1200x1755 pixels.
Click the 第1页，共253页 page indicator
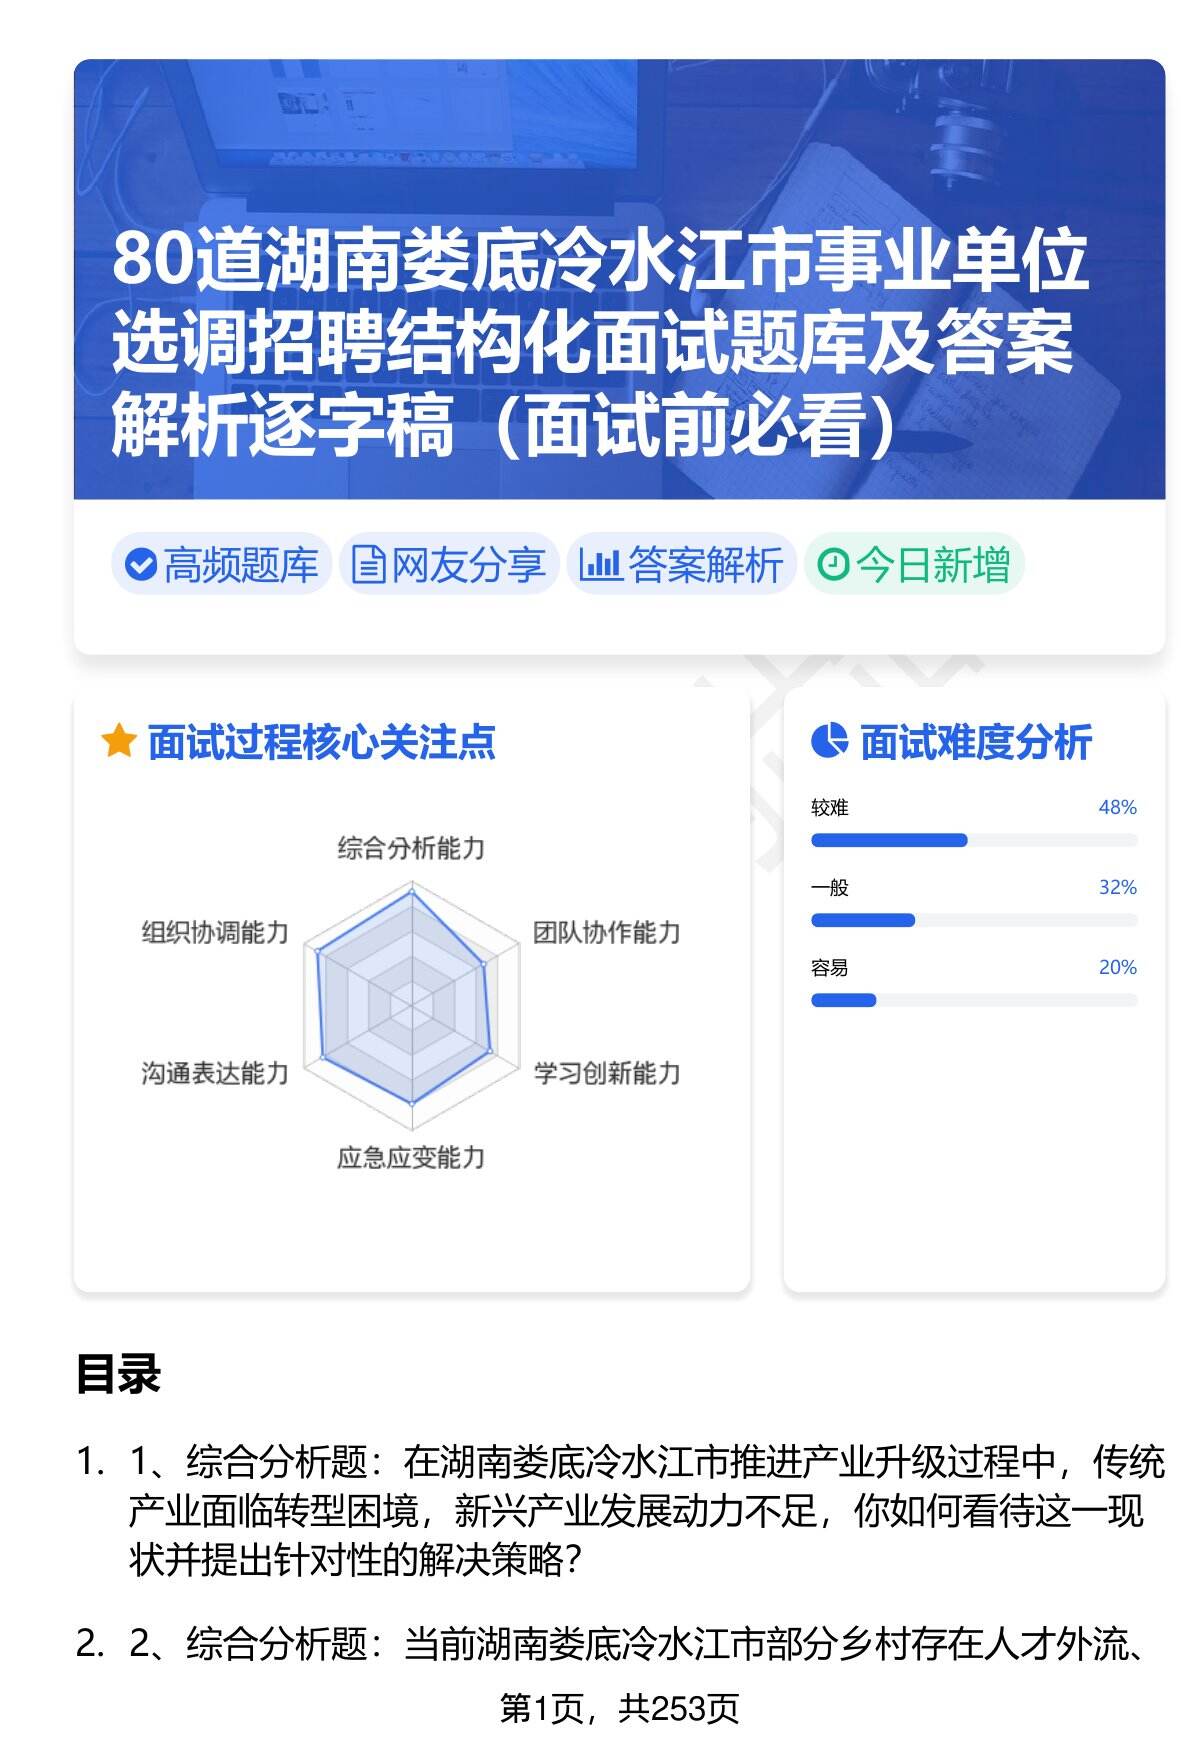click(619, 1708)
